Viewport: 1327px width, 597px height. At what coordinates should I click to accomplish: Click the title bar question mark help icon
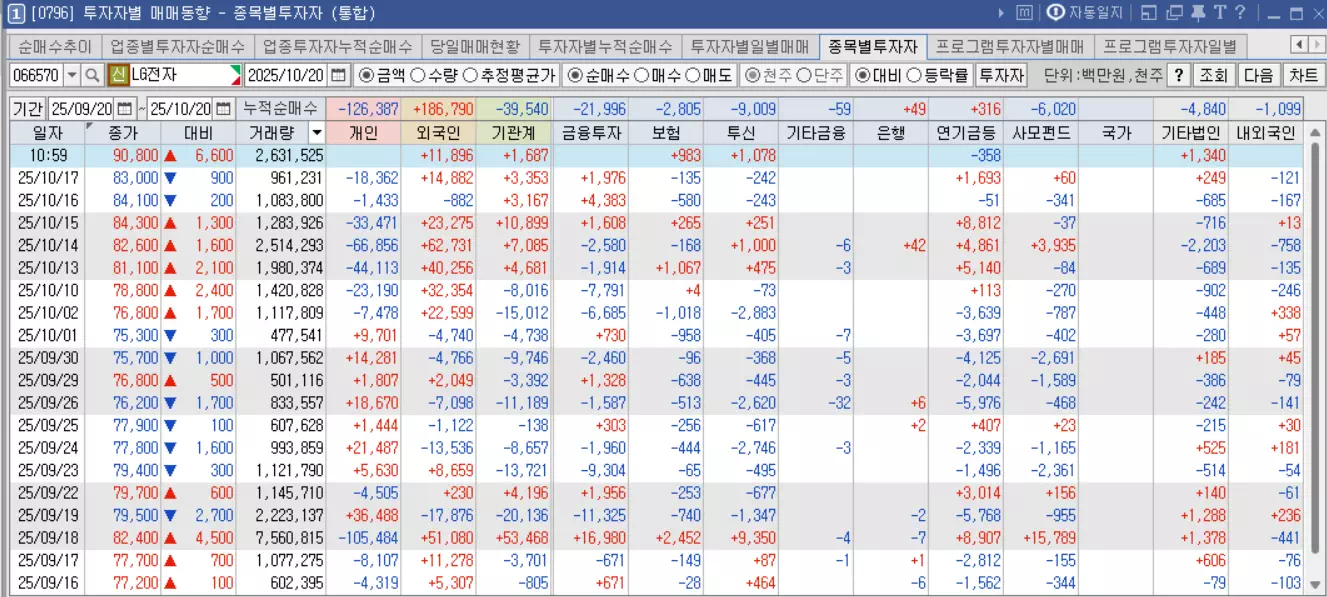tap(1240, 12)
